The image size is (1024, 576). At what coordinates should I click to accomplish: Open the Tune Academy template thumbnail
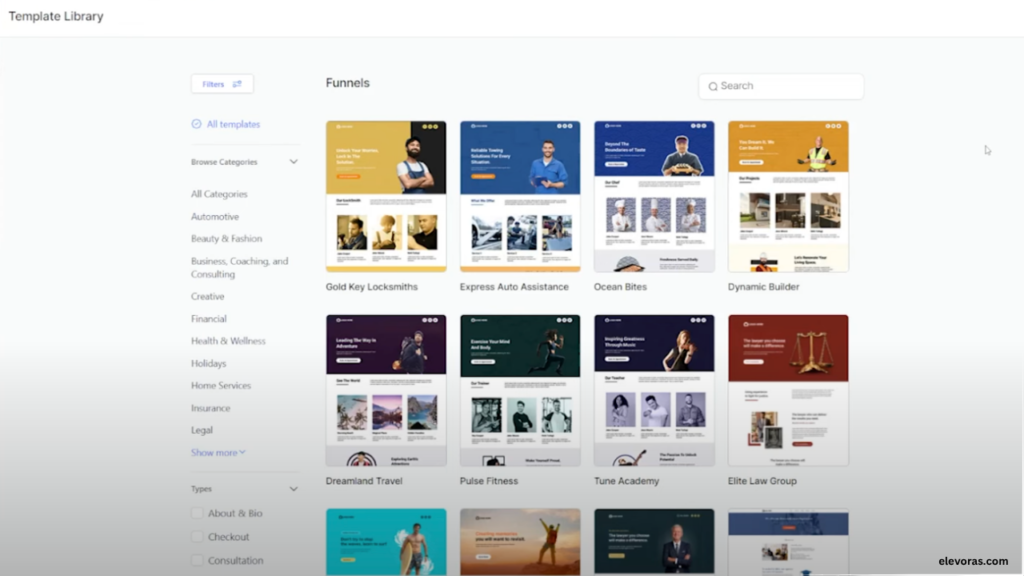(654, 391)
